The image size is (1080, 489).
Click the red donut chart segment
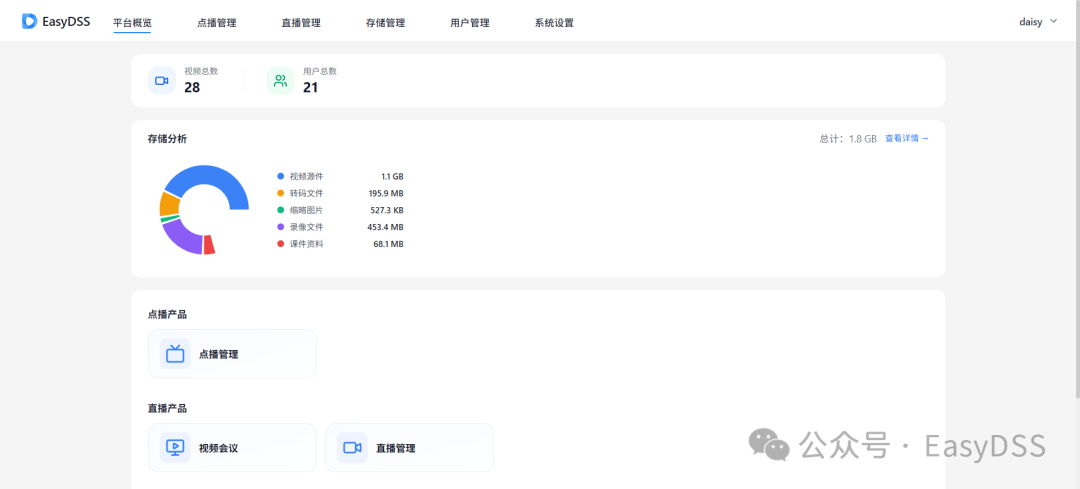tap(209, 244)
